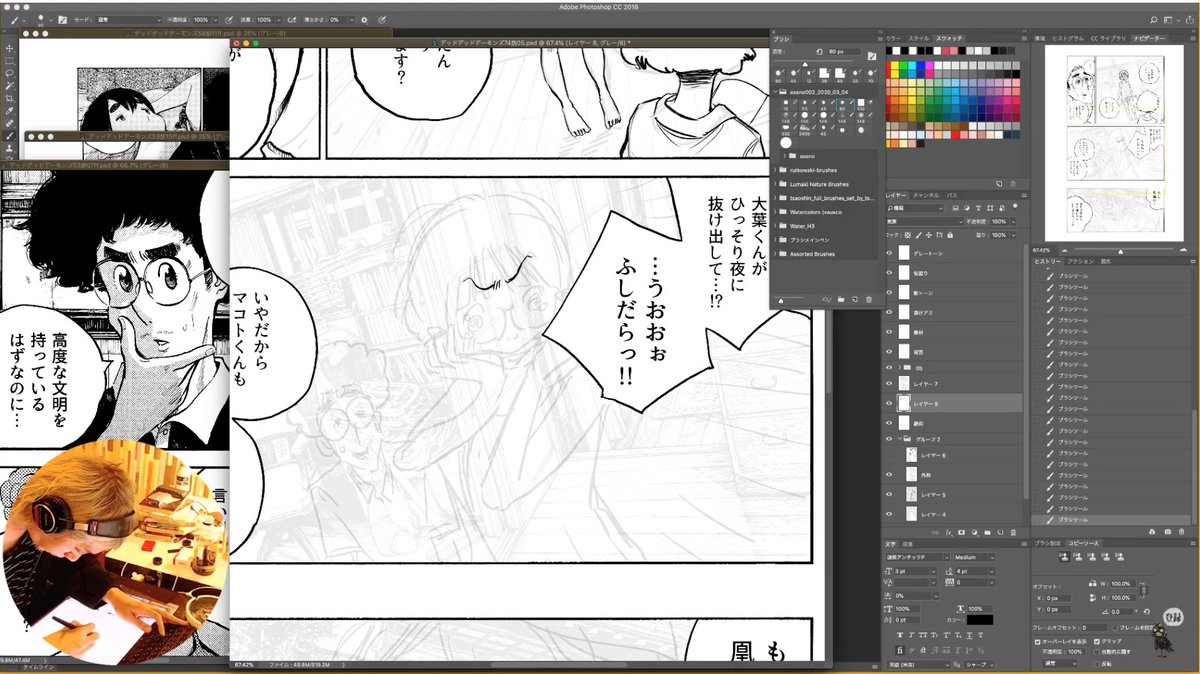
Task: Open font weight Medium dropdown
Action: pyautogui.click(x=975, y=557)
